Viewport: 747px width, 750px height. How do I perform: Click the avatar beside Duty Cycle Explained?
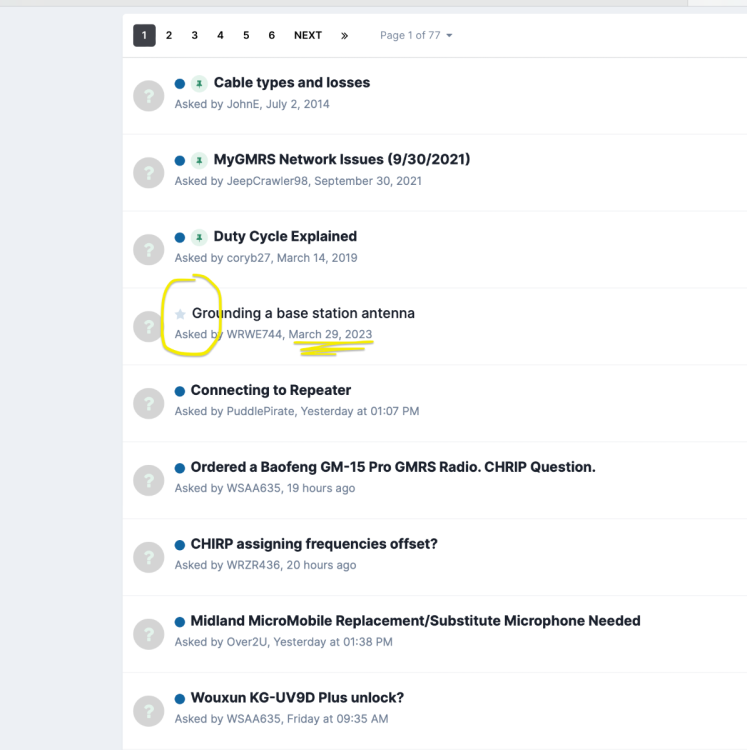148,248
